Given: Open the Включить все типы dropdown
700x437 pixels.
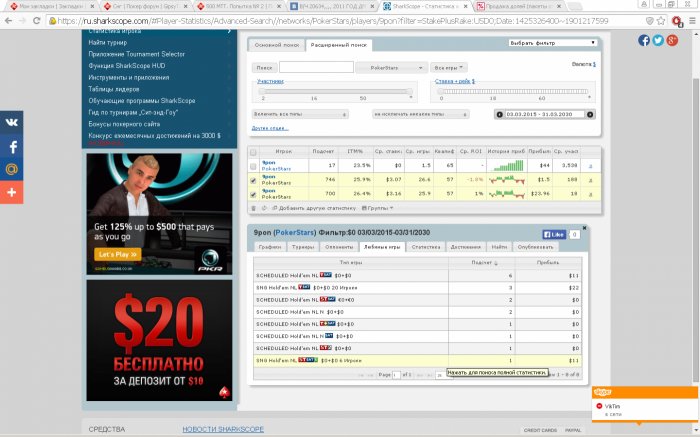Looking at the screenshot, I should (300, 114).
